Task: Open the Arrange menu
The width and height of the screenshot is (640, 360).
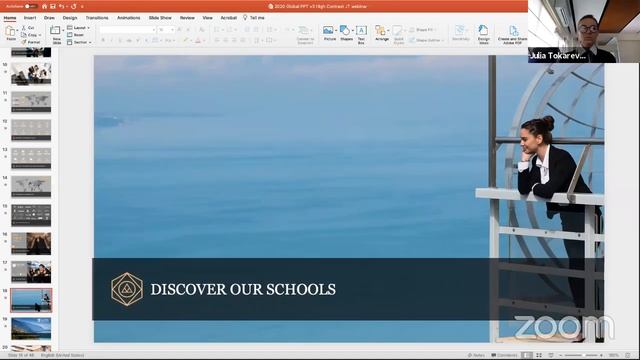Action: [x=382, y=33]
